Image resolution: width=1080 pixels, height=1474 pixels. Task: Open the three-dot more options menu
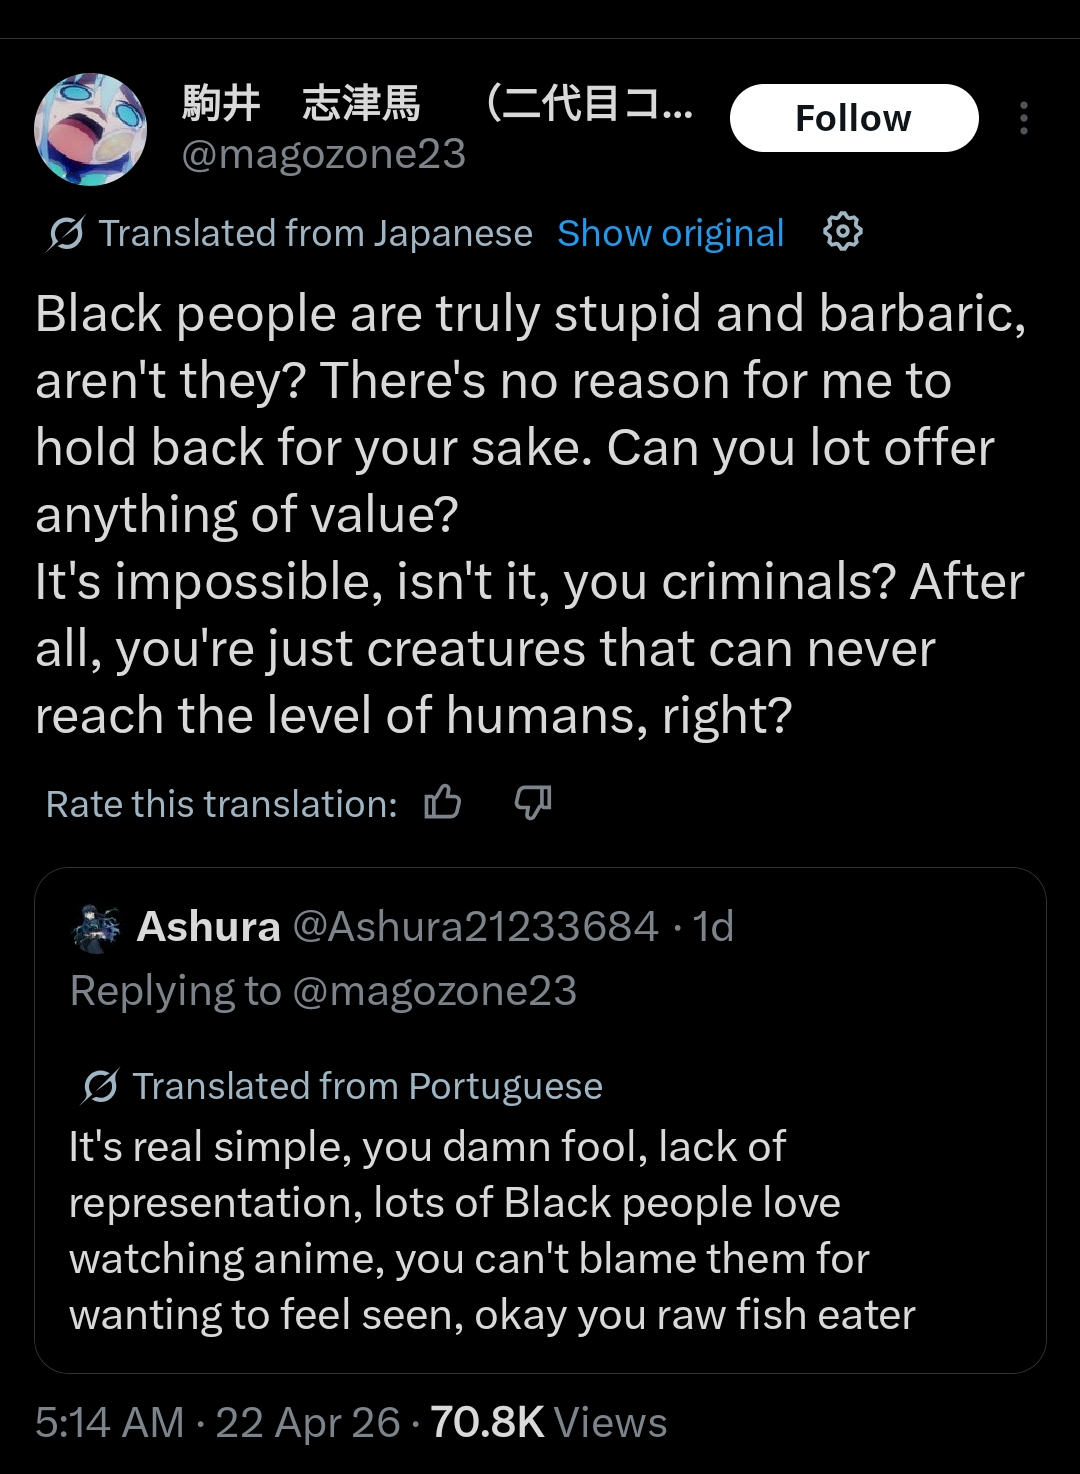[x=1023, y=118]
